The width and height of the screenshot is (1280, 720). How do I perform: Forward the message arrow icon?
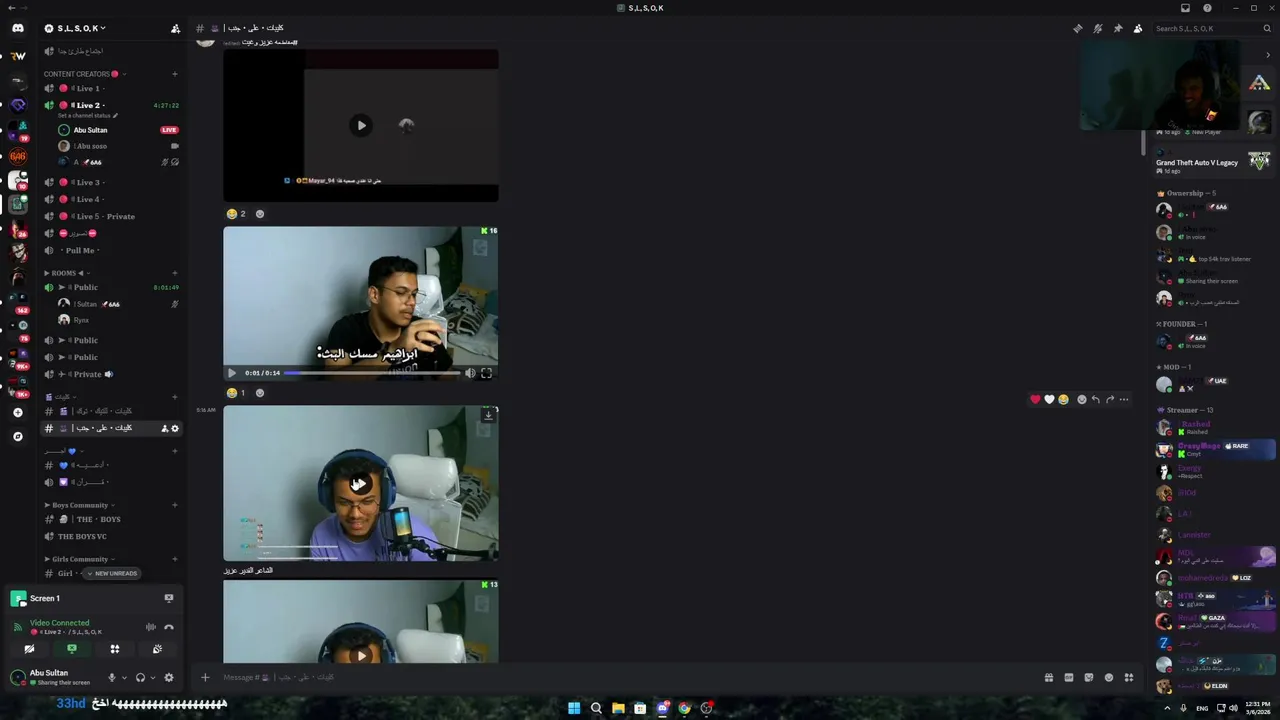pyautogui.click(x=1109, y=399)
